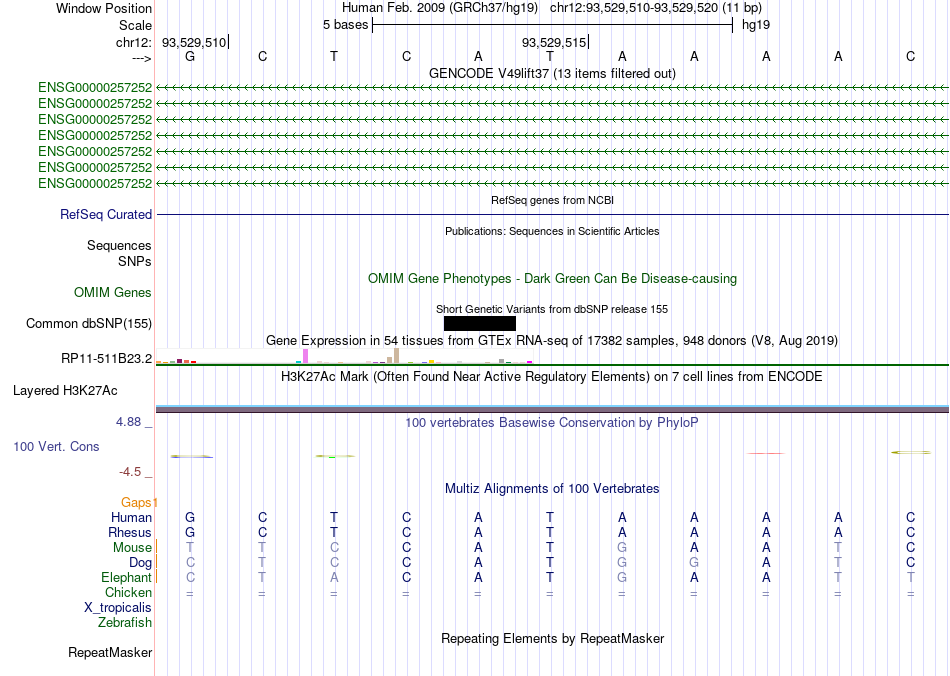The width and height of the screenshot is (950, 676).
Task: Click the ---> strand direction arrow
Action: click(142, 58)
